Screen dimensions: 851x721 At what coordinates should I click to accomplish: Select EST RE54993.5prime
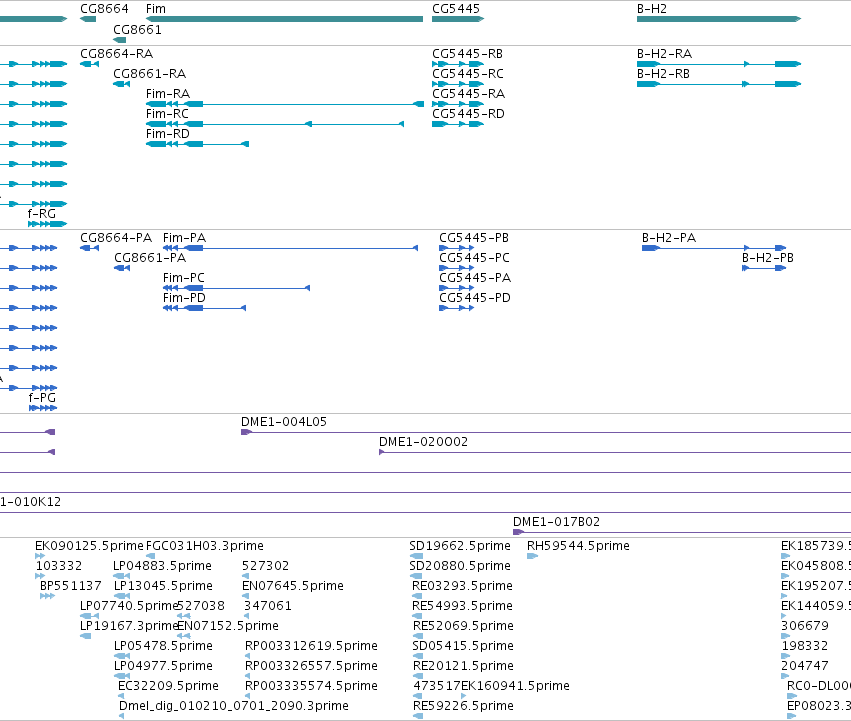(462, 606)
